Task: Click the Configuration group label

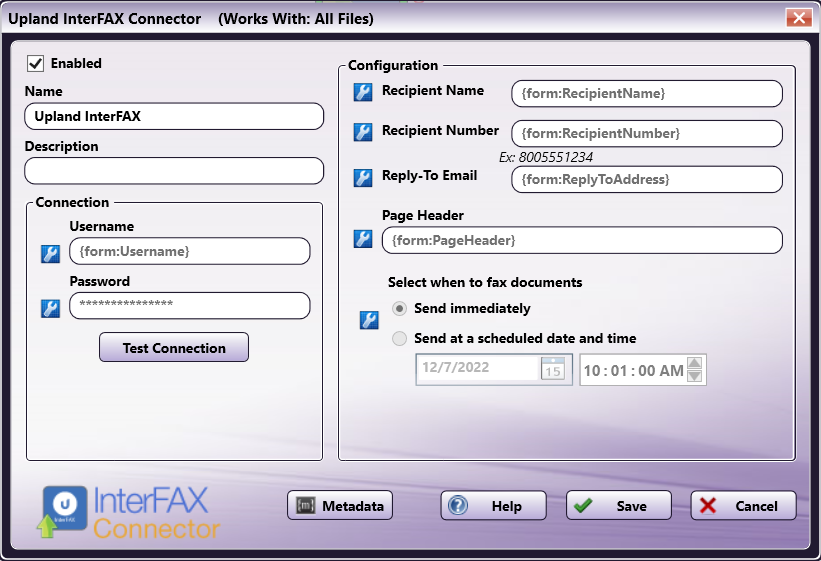Action: [393, 65]
